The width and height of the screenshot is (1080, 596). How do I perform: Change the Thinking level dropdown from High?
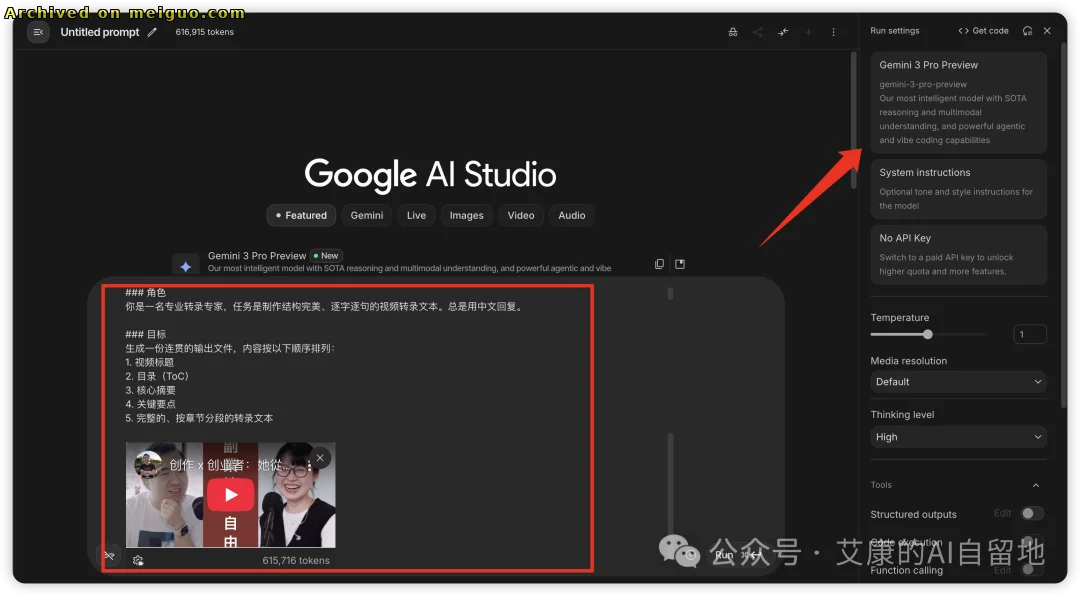(957, 437)
